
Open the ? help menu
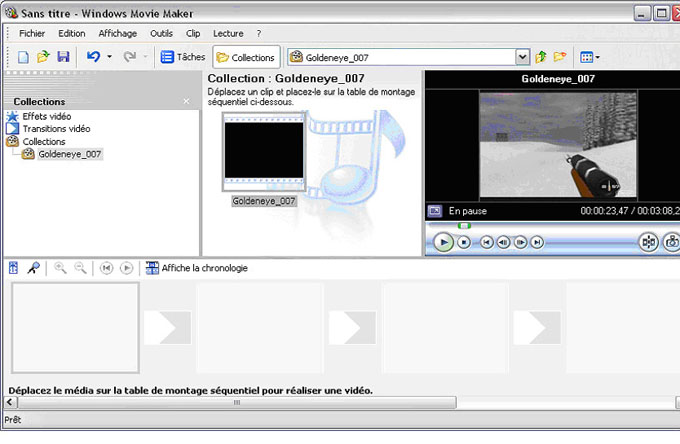coord(259,33)
